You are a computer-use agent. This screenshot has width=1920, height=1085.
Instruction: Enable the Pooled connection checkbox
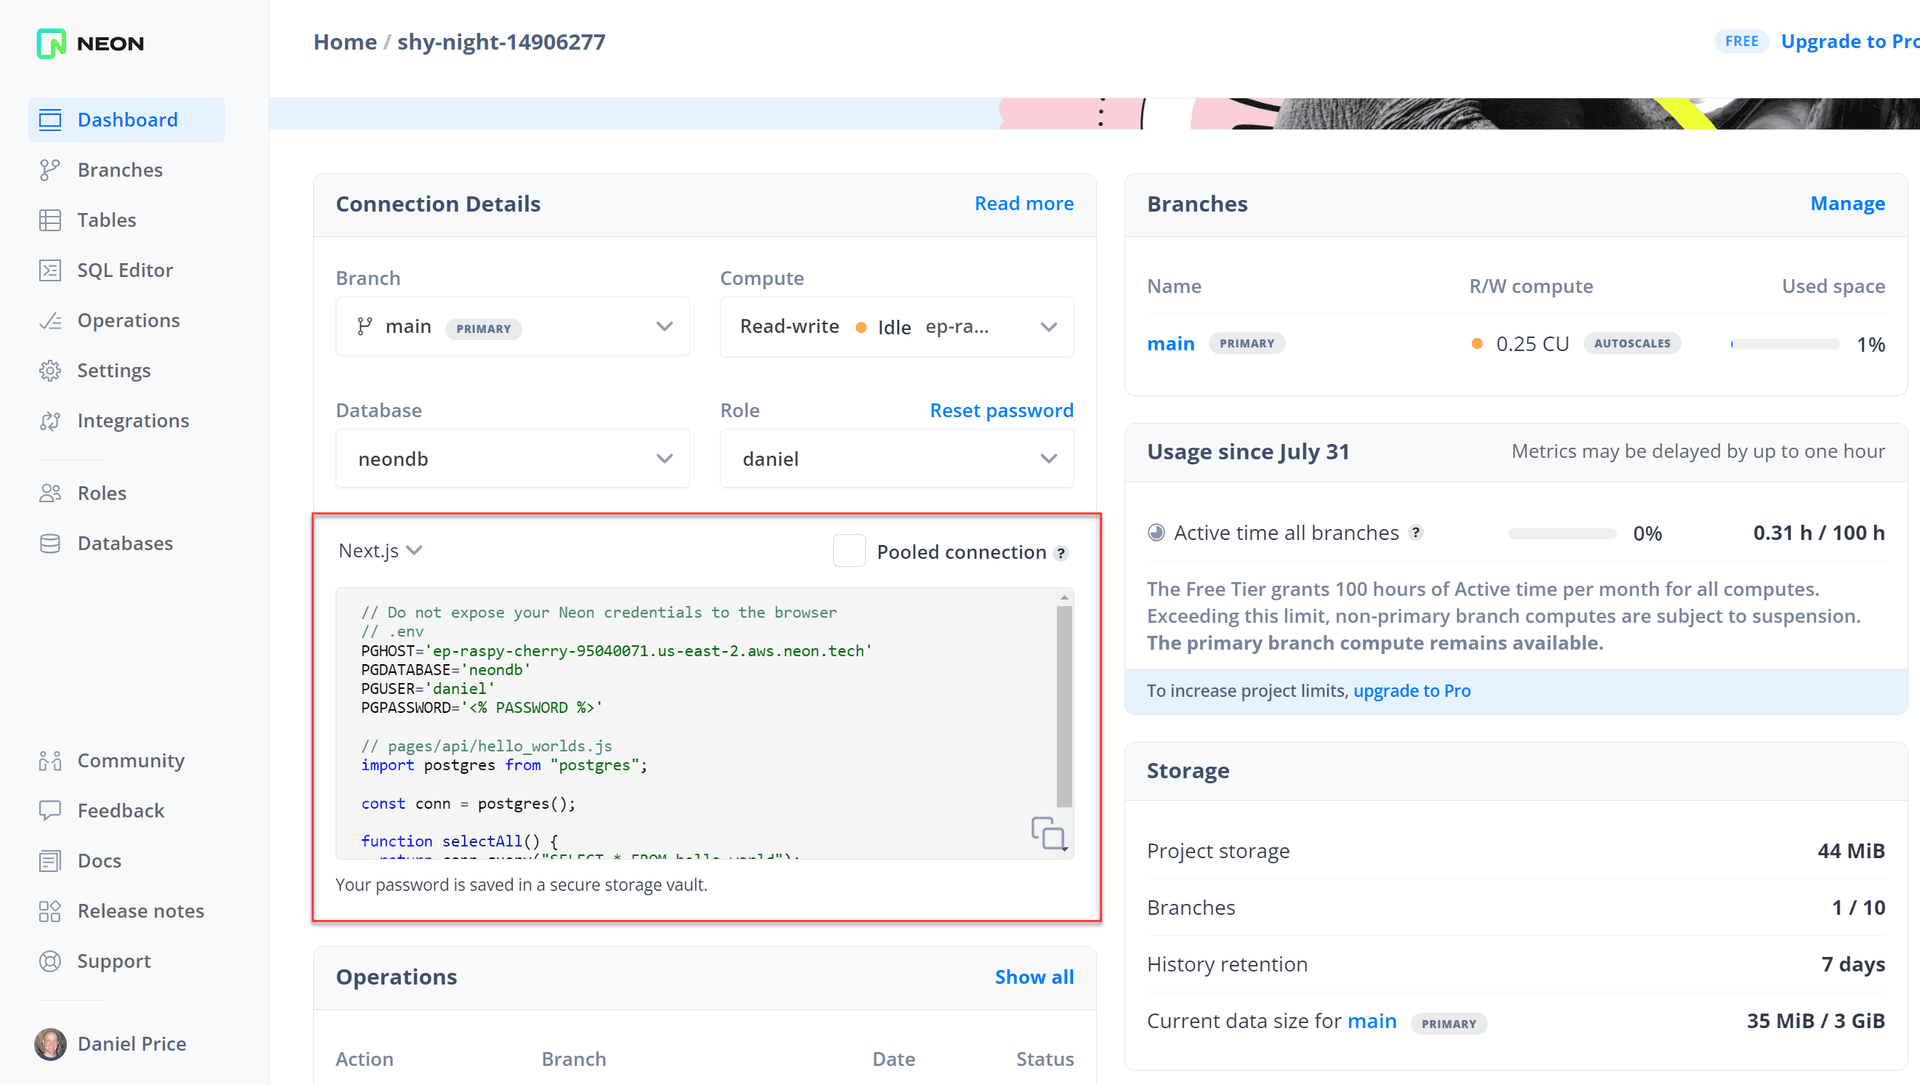click(849, 551)
